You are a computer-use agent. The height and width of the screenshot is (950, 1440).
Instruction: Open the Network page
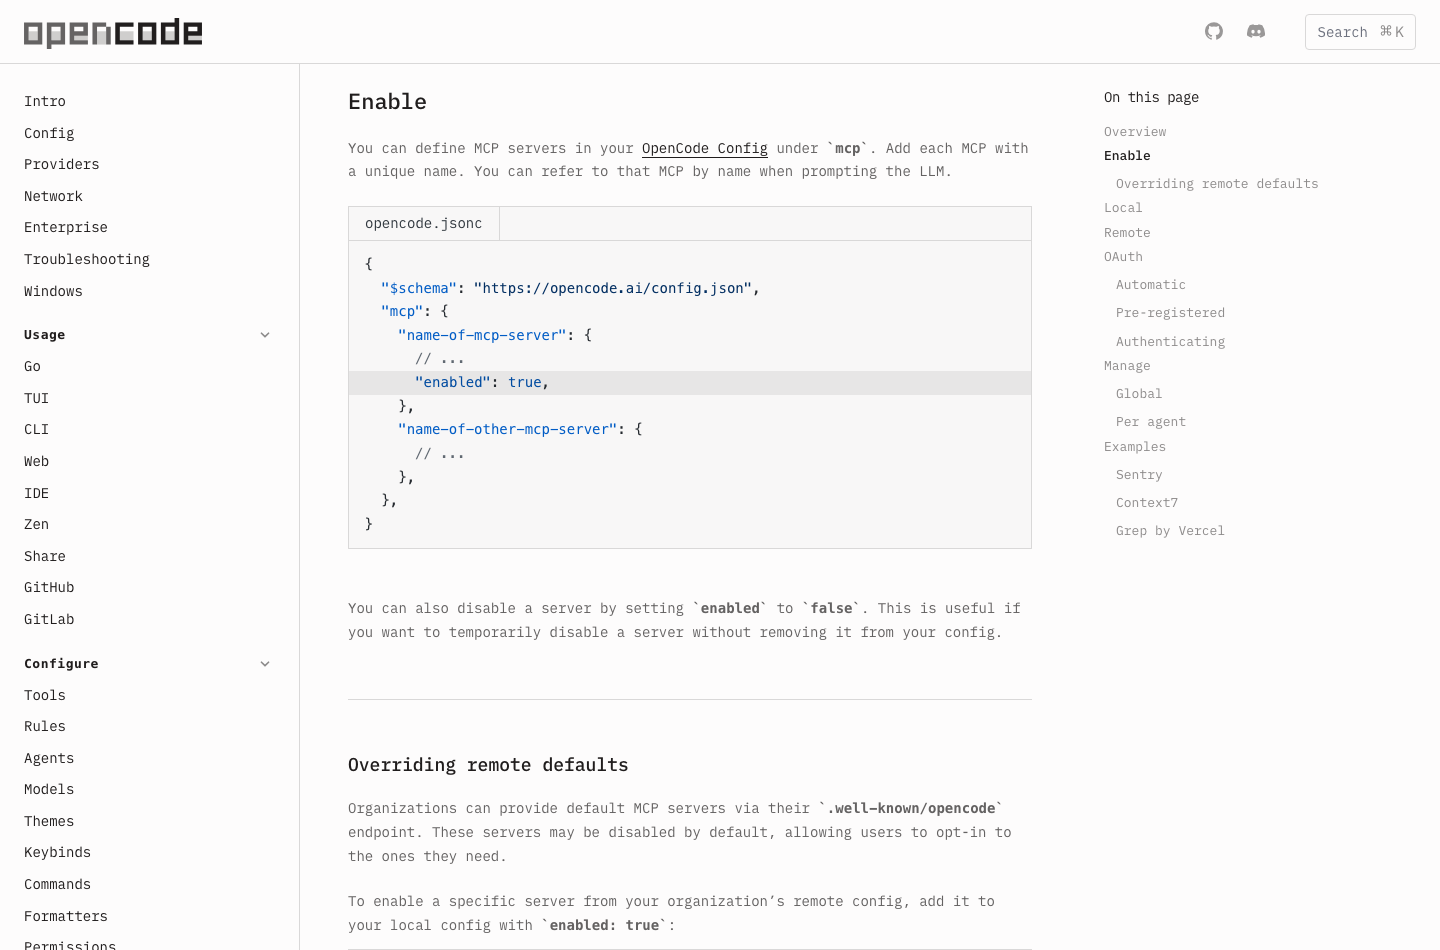54,197
